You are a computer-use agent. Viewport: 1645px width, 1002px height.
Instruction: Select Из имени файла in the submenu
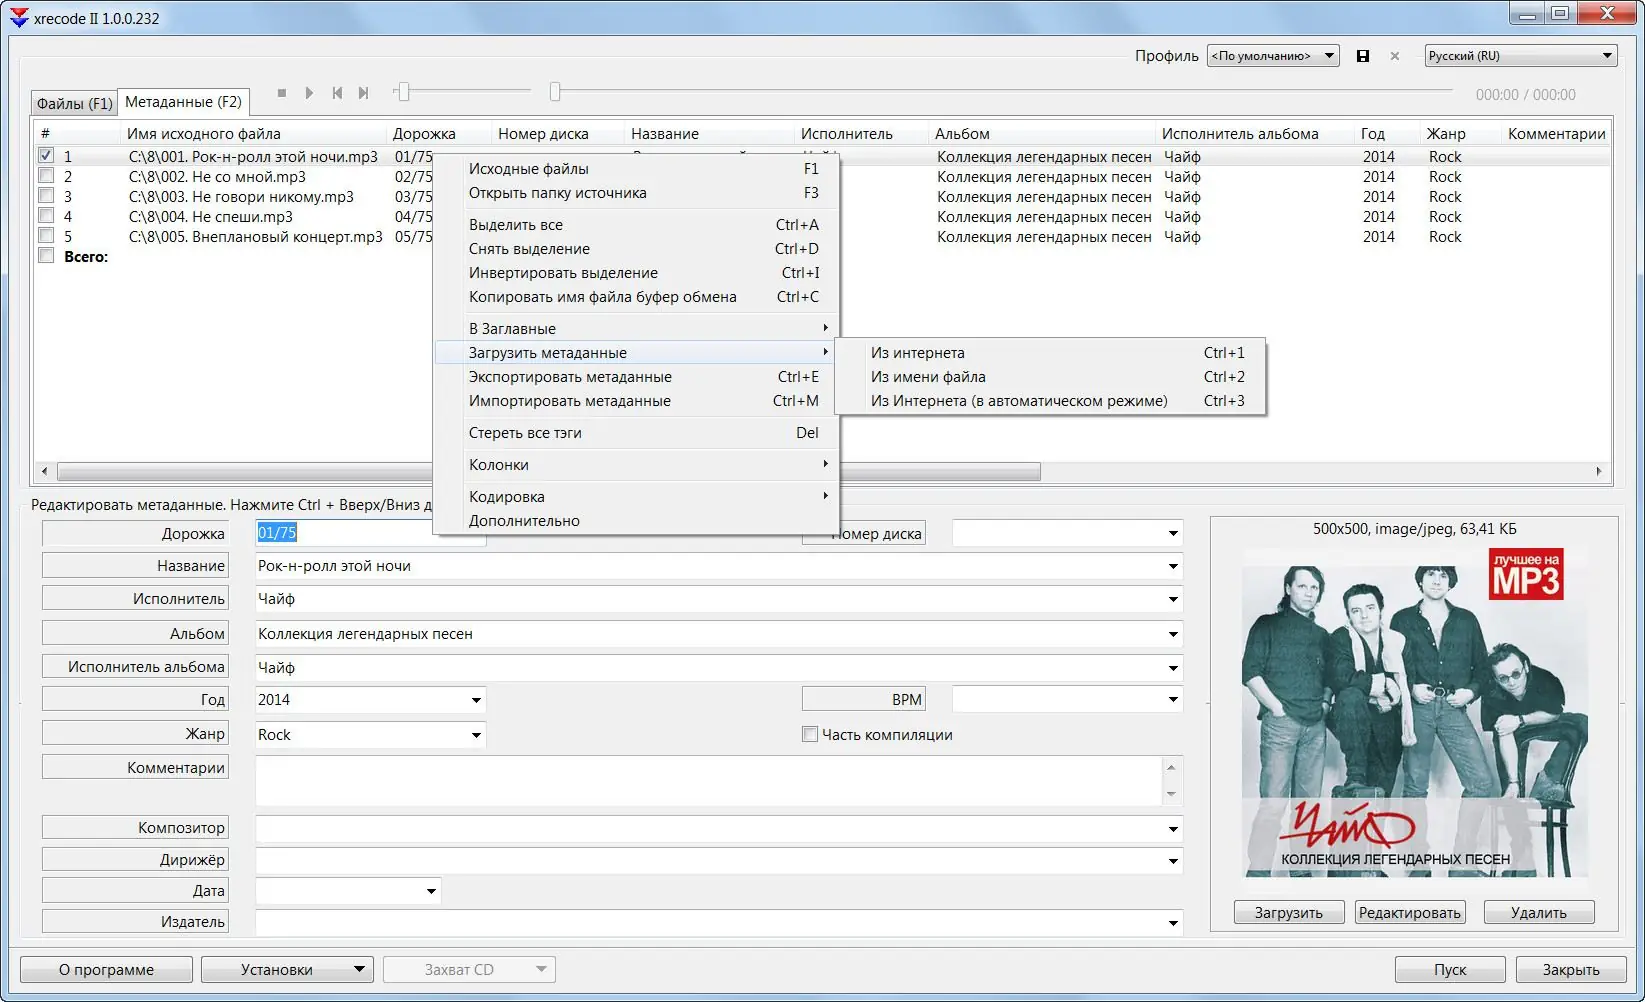click(928, 377)
